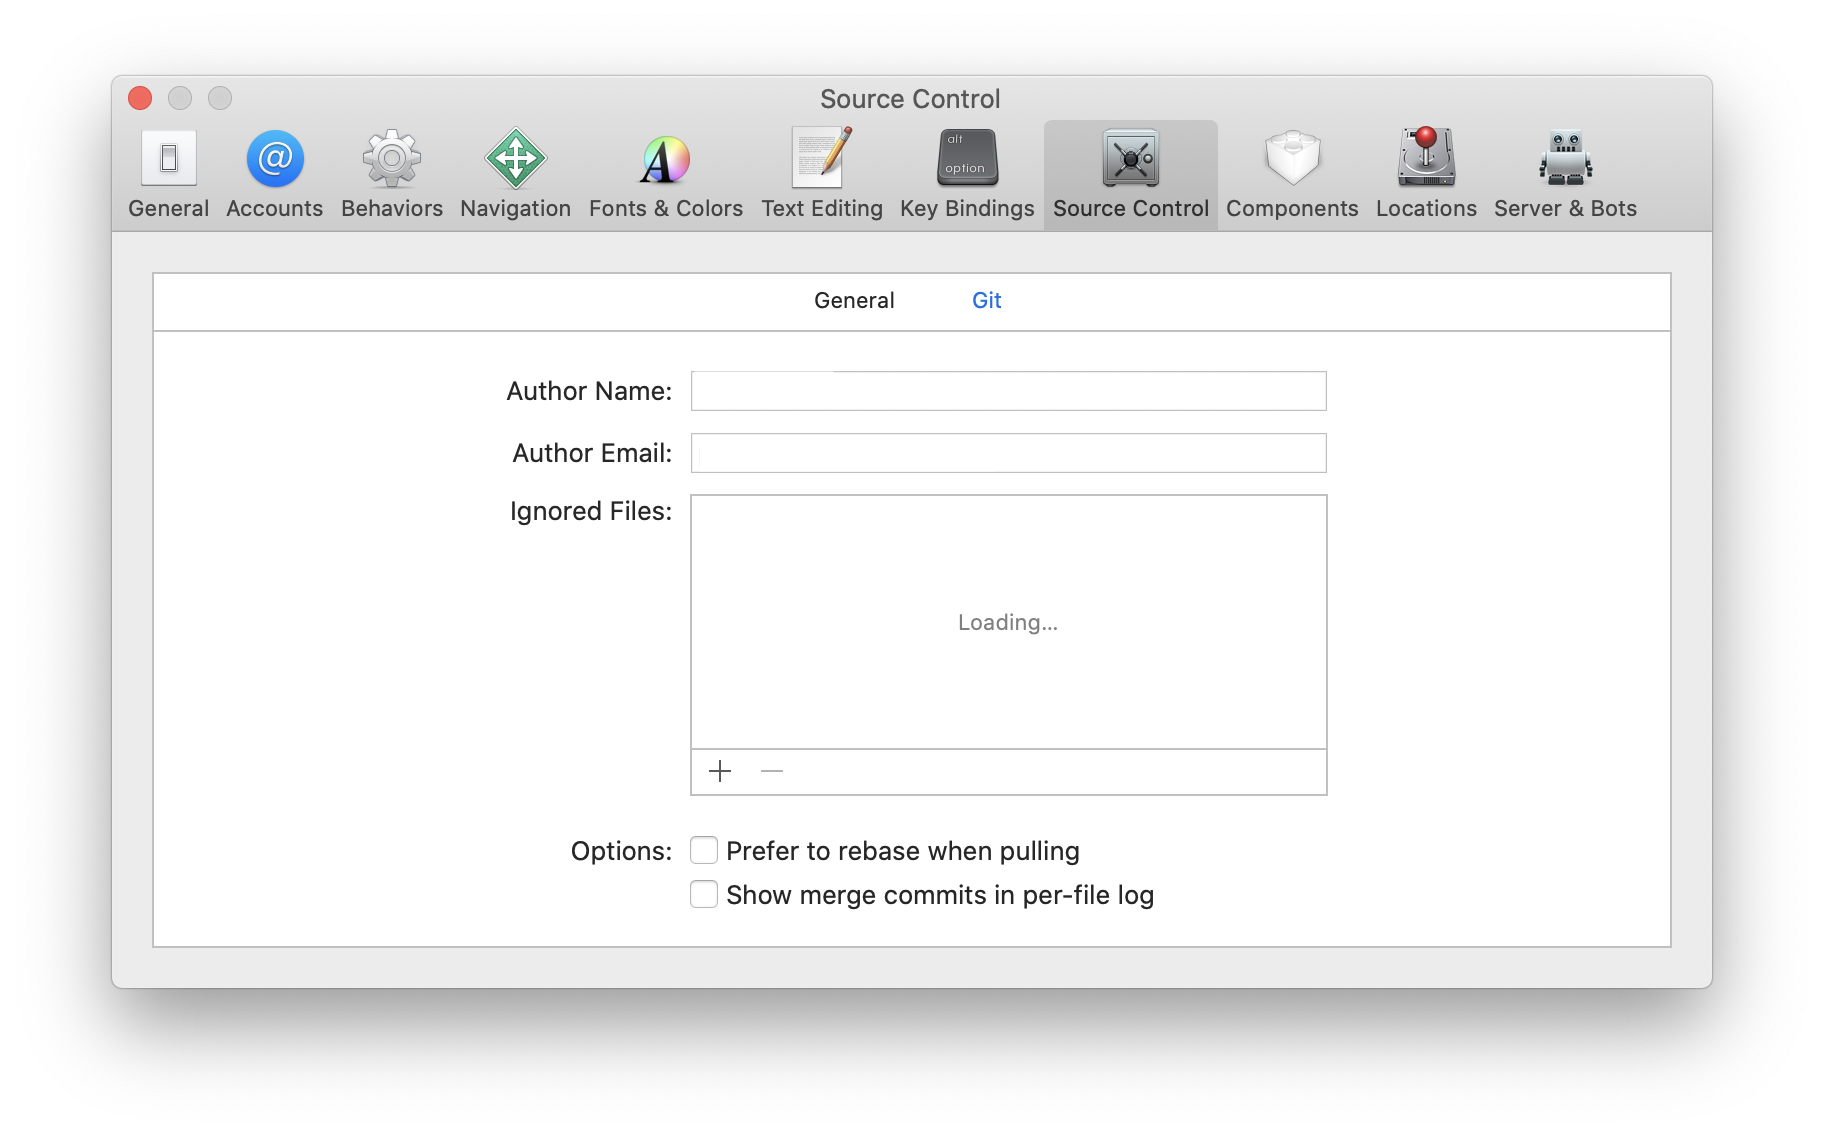Image resolution: width=1824 pixels, height=1136 pixels.
Task: Remove ignored file with minus button
Action: (x=771, y=771)
